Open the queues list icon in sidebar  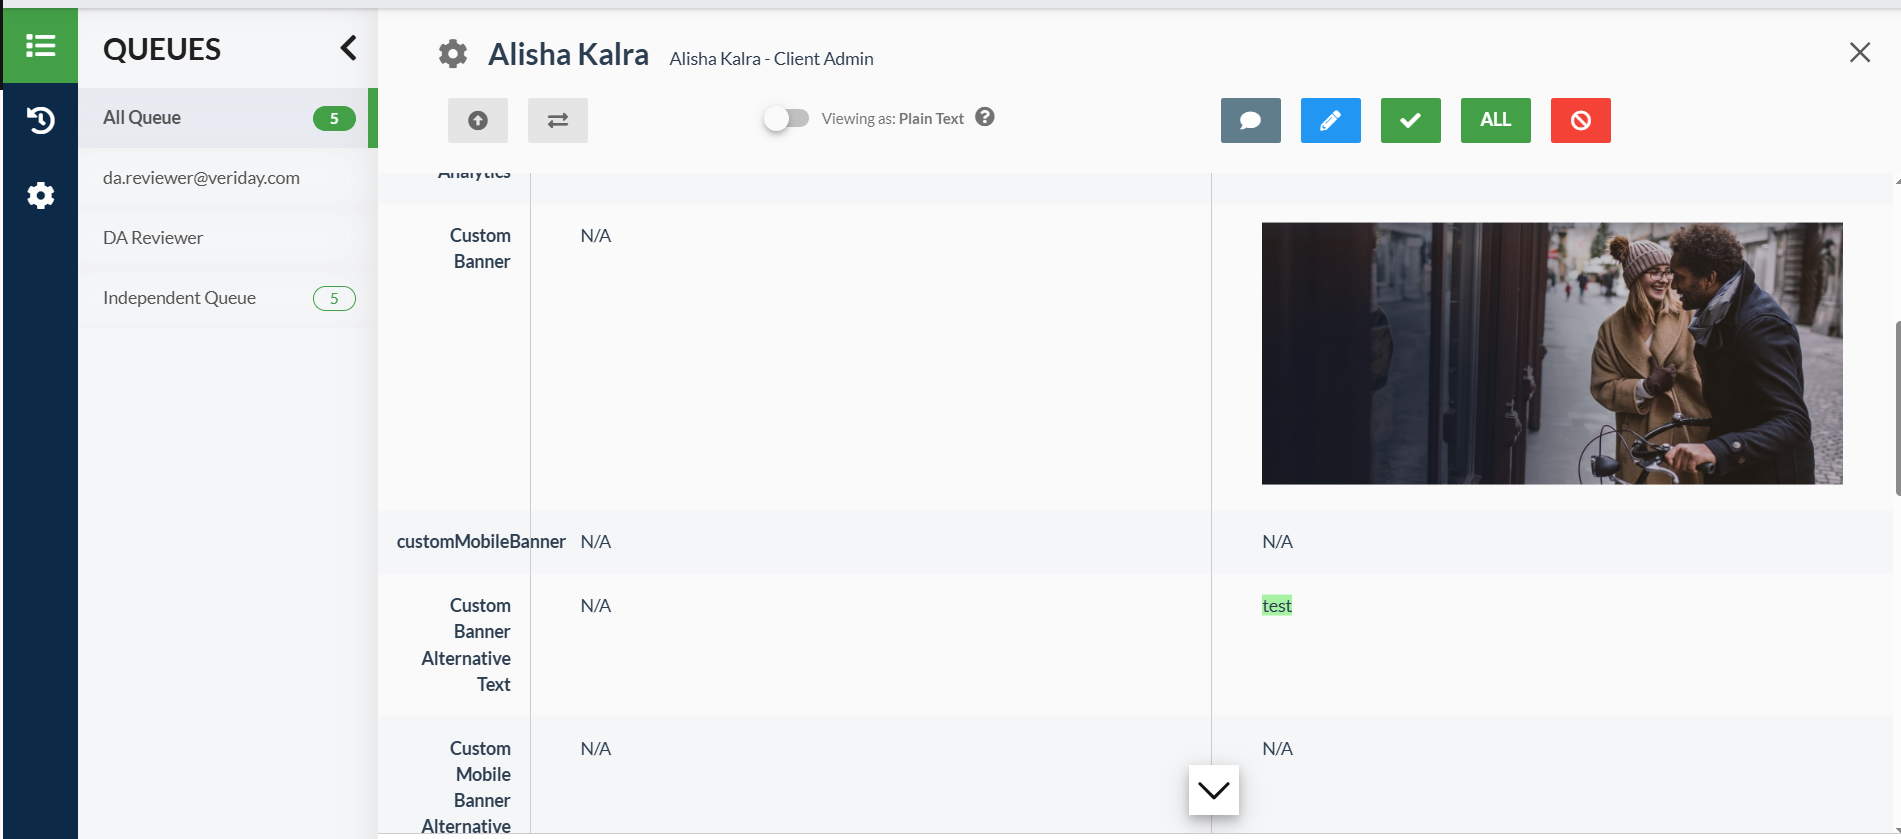[x=40, y=46]
